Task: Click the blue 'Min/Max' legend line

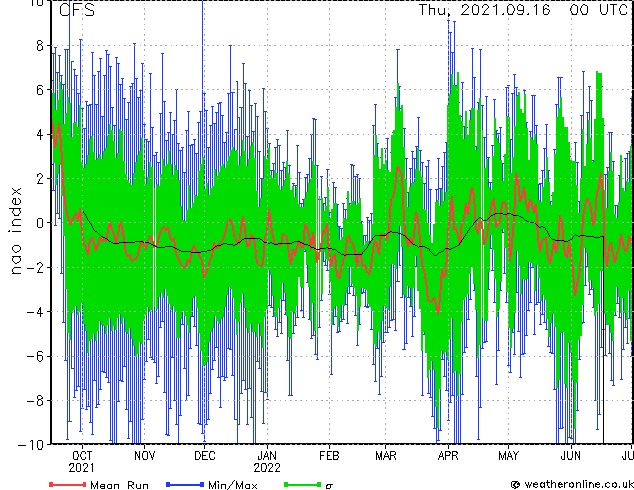Action: (x=185, y=484)
